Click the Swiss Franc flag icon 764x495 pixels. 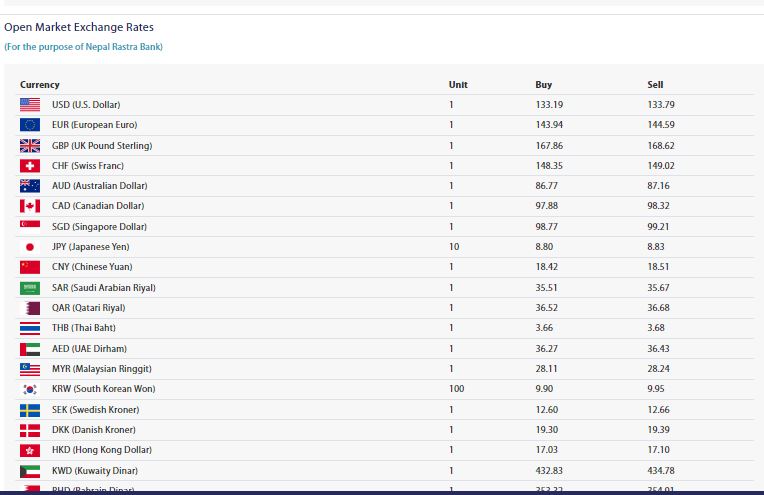tap(30, 166)
